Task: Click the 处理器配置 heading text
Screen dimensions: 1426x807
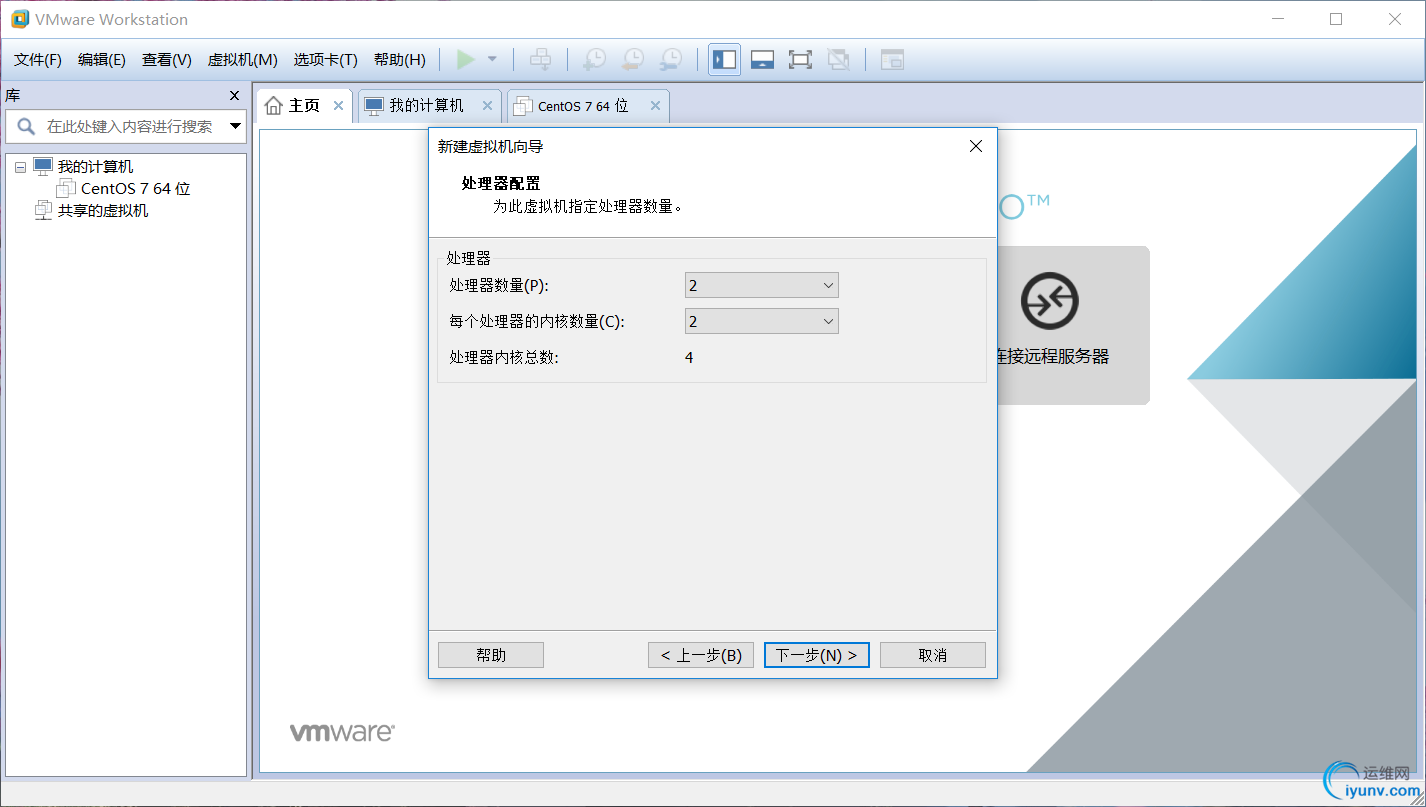Action: coord(501,184)
